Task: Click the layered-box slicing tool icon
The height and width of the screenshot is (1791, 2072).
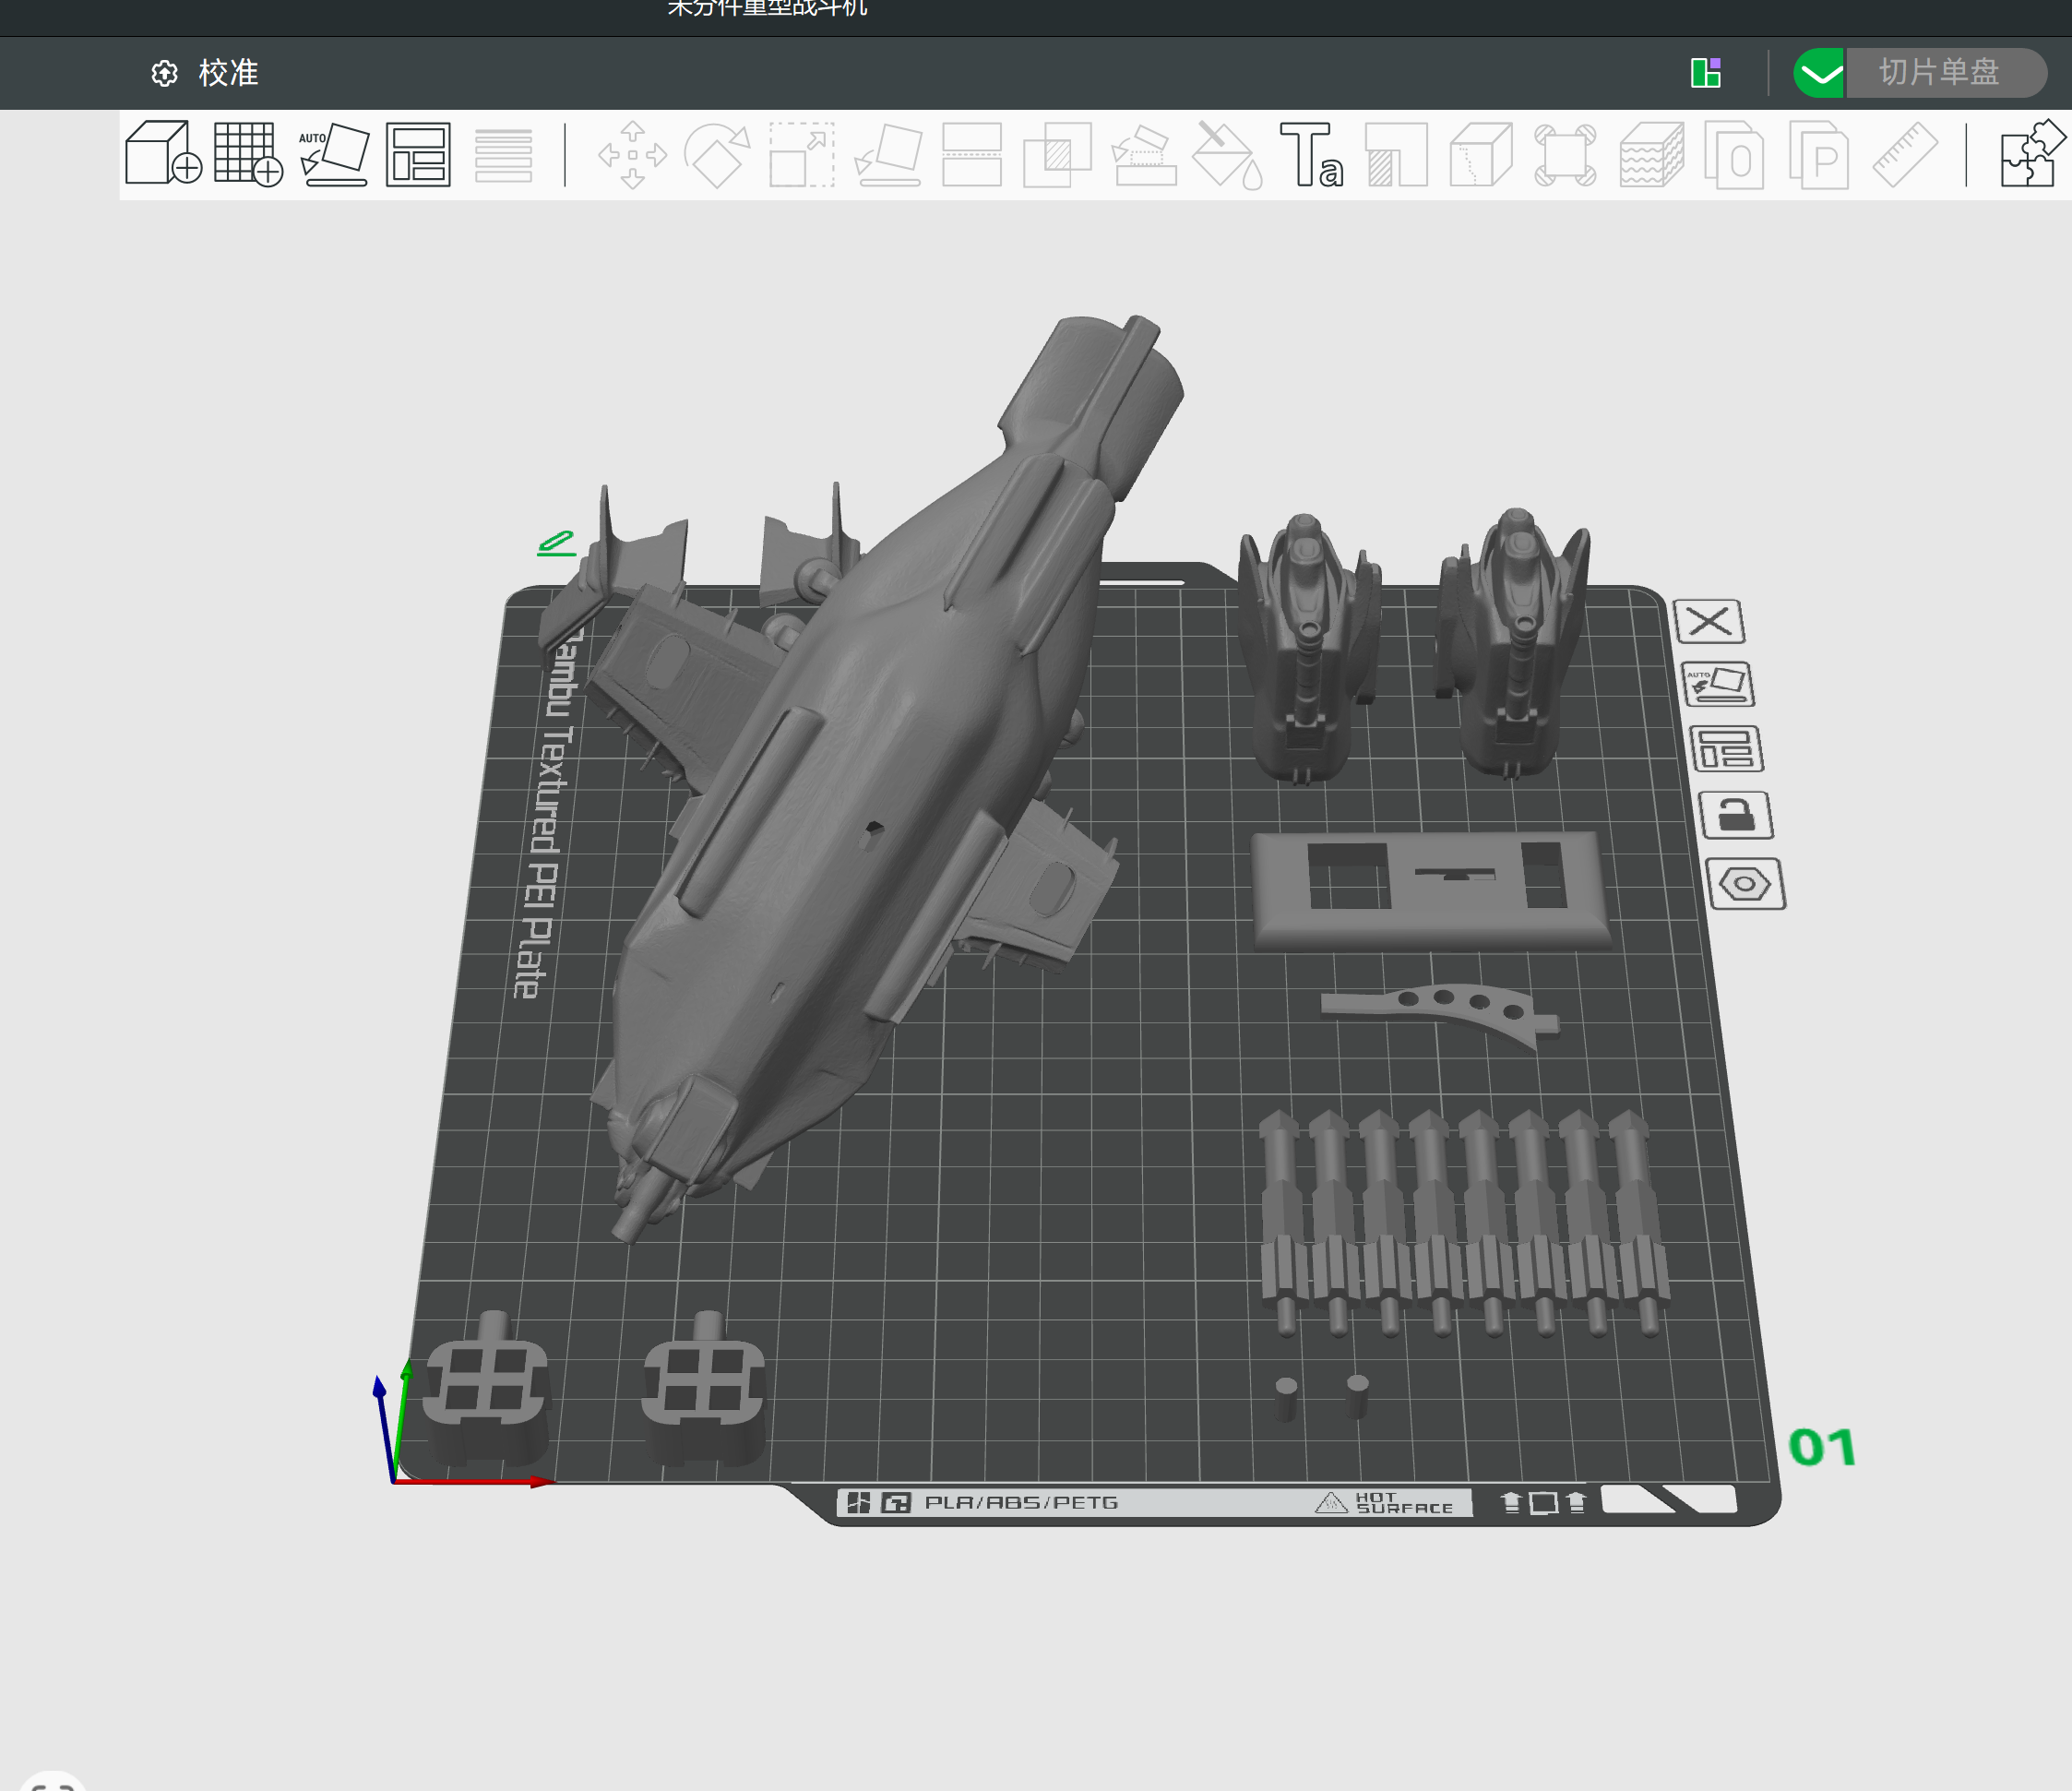Action: pyautogui.click(x=1651, y=155)
